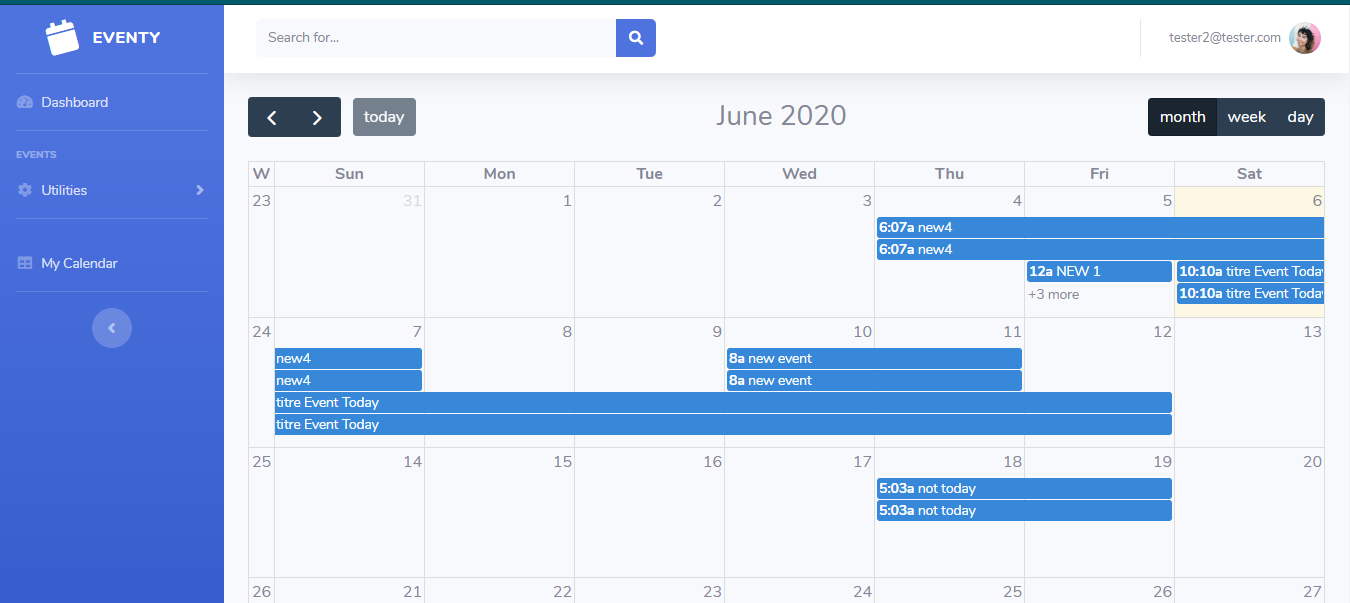Expand the Utilities submenu chevron
The height and width of the screenshot is (603, 1350).
(199, 190)
